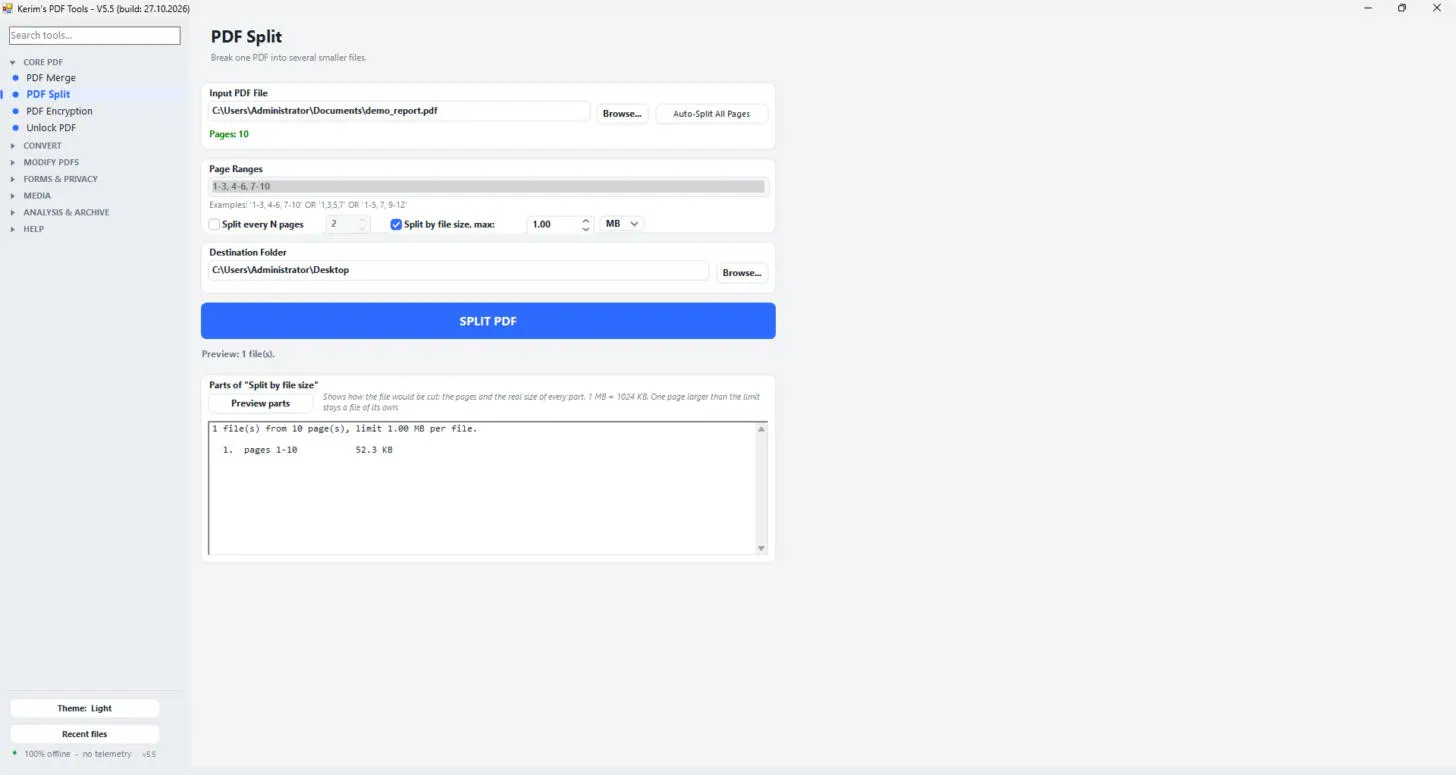Expand the CONVERT category
The width and height of the screenshot is (1456, 775).
pyautogui.click(x=42, y=146)
